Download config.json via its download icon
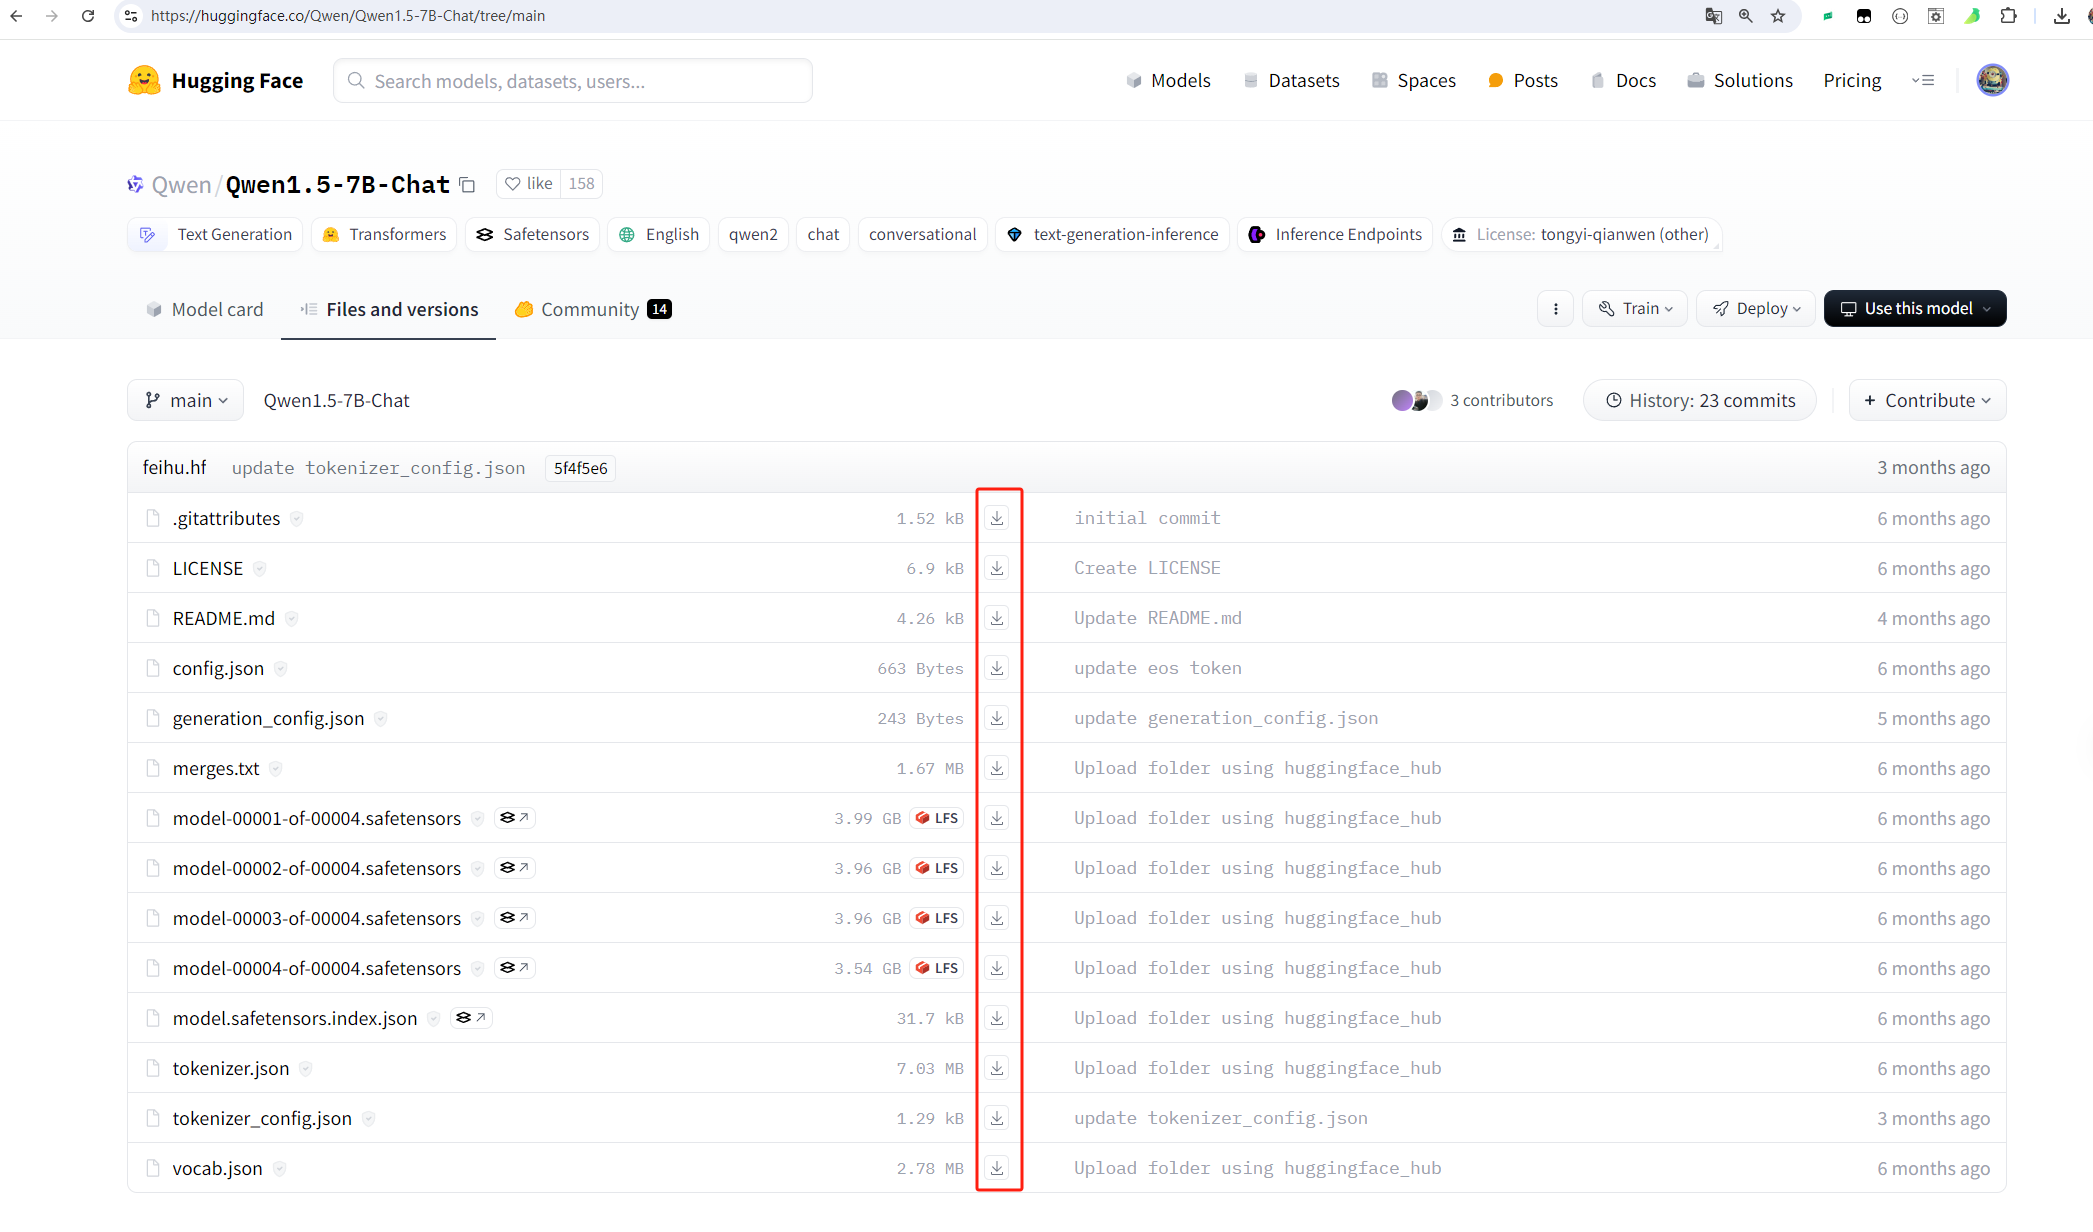 pos(997,668)
